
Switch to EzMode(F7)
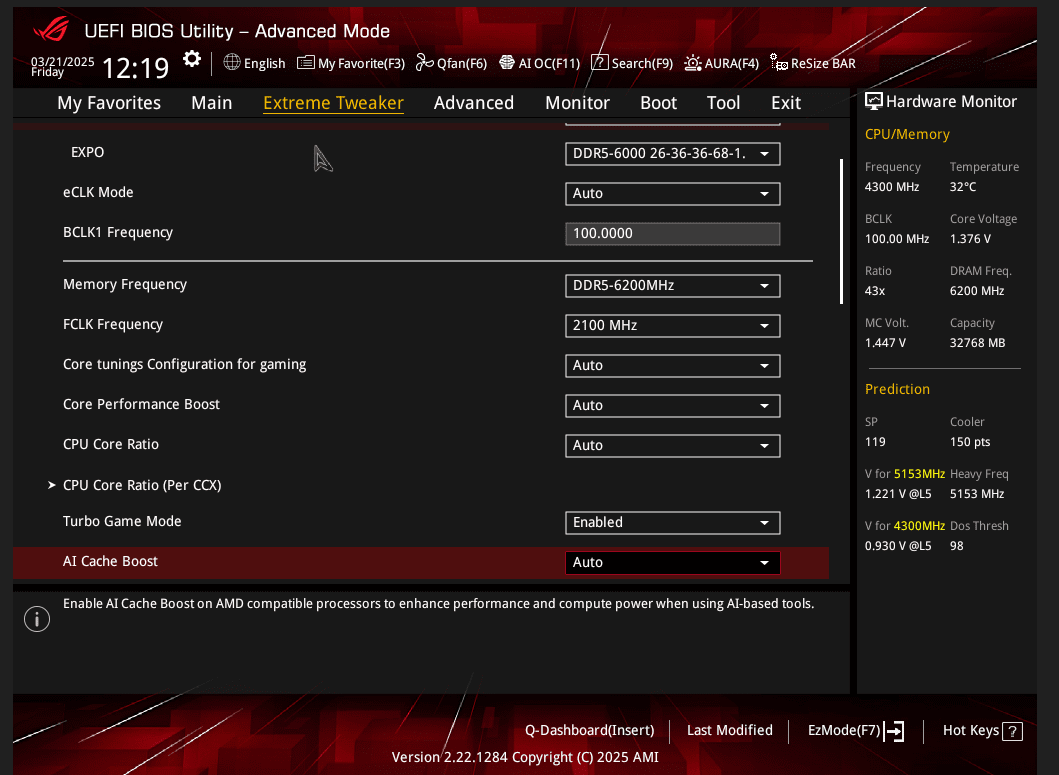[856, 731]
